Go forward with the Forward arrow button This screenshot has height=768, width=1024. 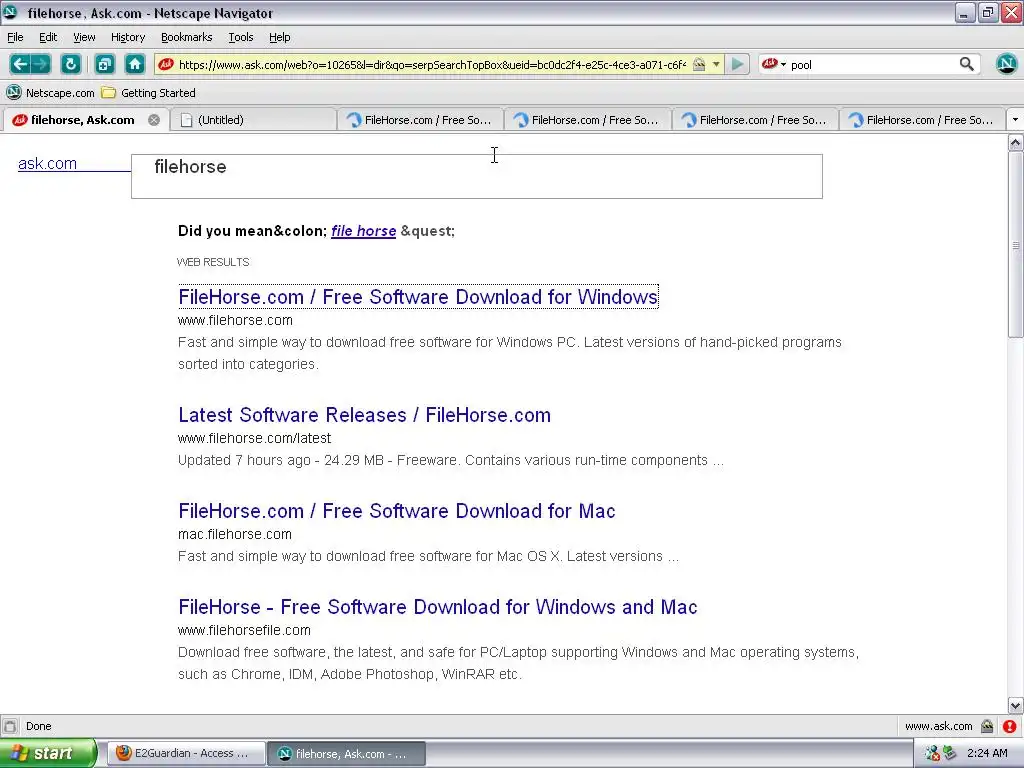coord(40,64)
